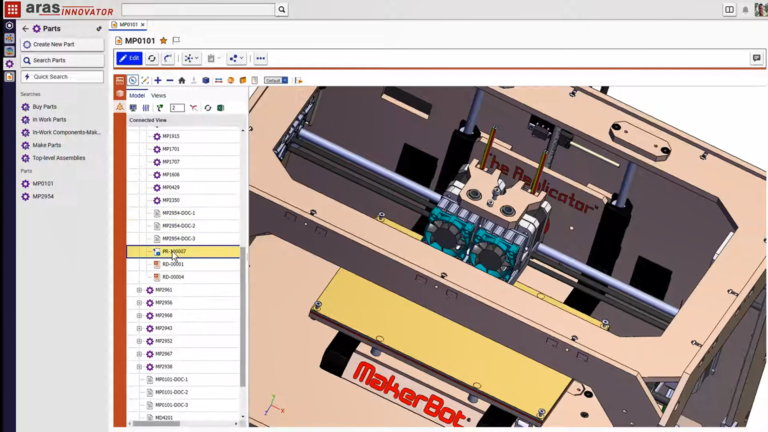Click the fit-to-window dashed icon

(145, 80)
